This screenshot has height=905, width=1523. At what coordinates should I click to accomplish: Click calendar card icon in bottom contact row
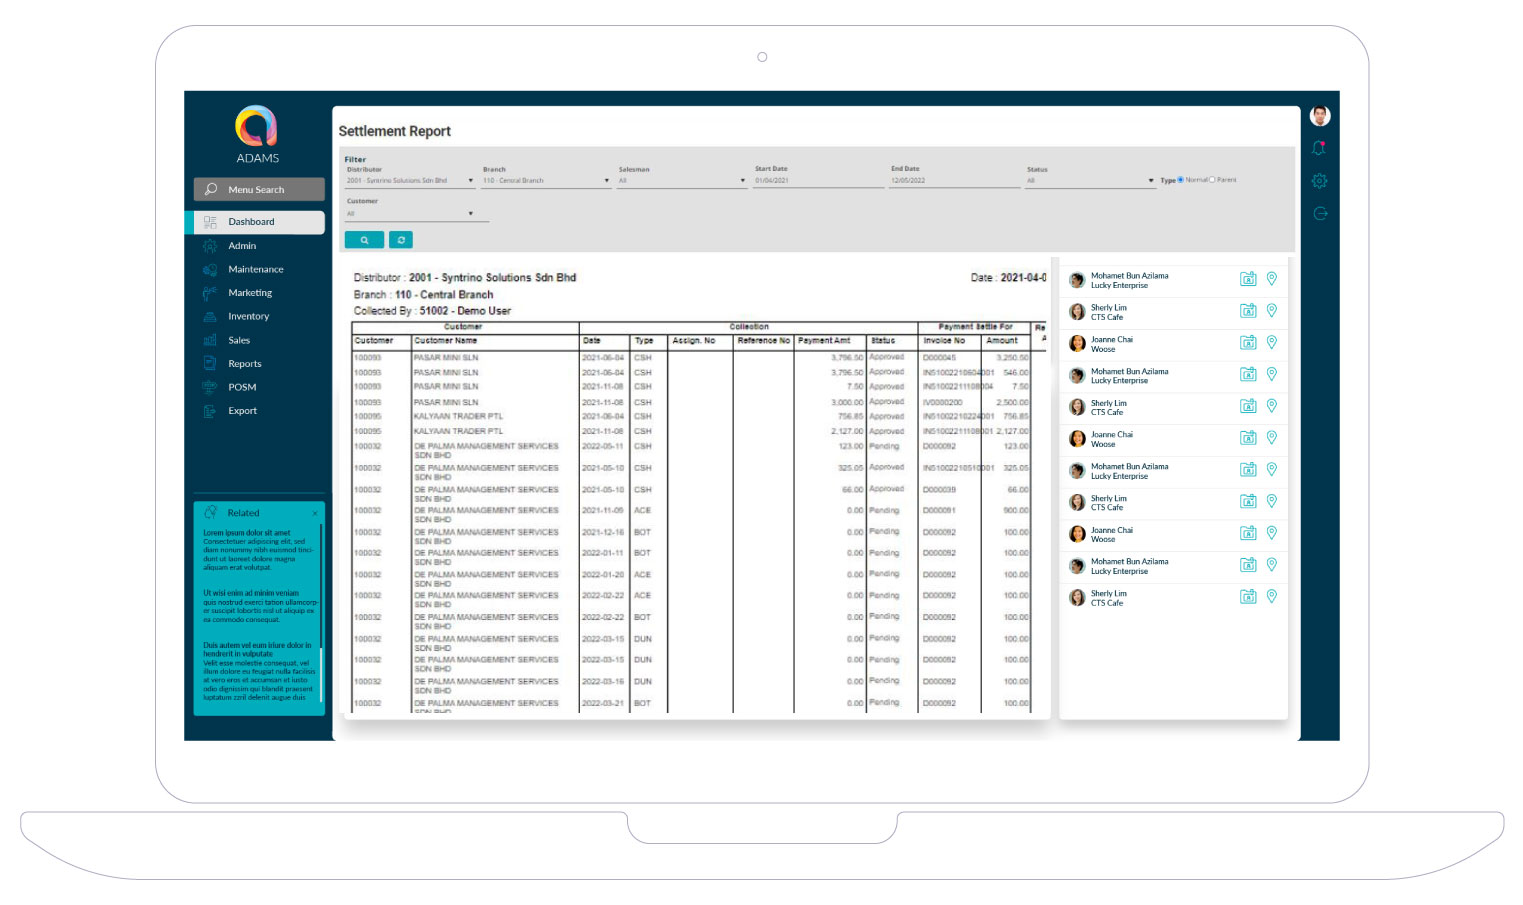(x=1248, y=597)
